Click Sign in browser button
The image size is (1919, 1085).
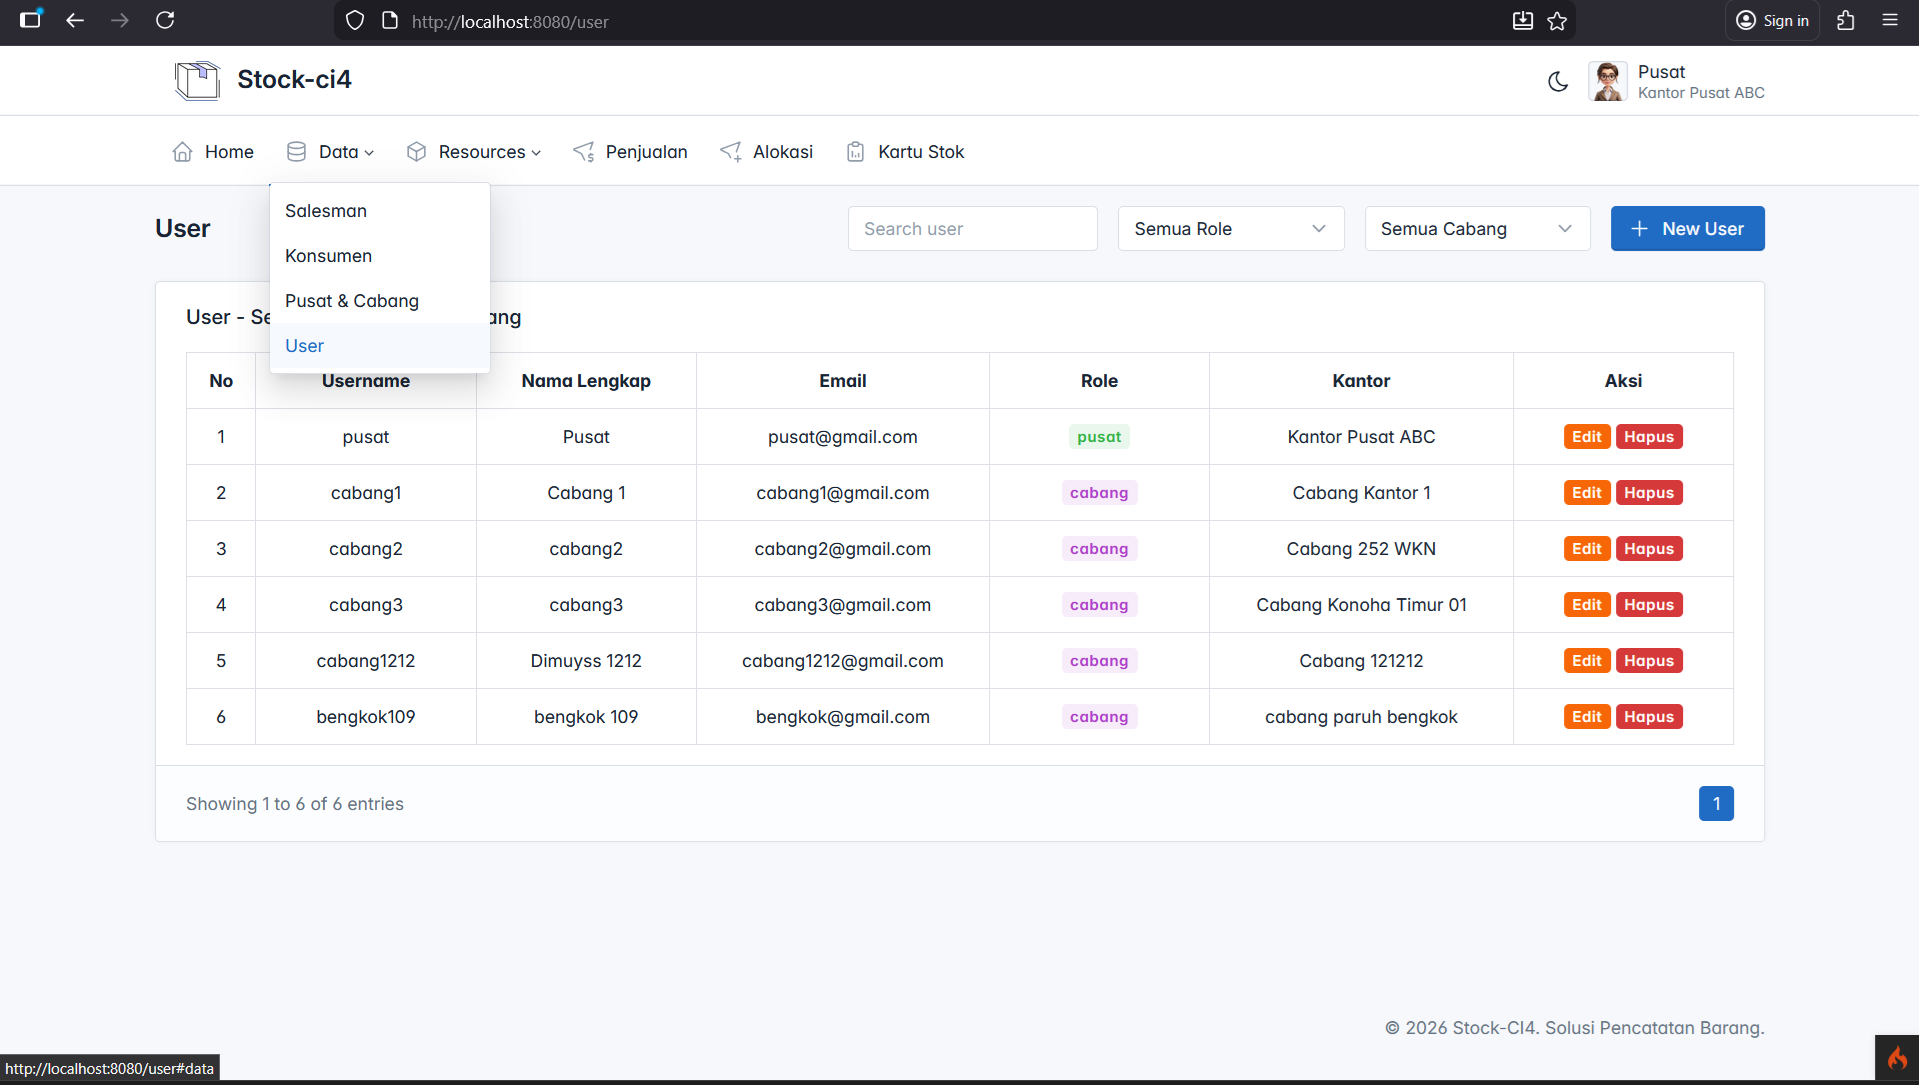1772,21
